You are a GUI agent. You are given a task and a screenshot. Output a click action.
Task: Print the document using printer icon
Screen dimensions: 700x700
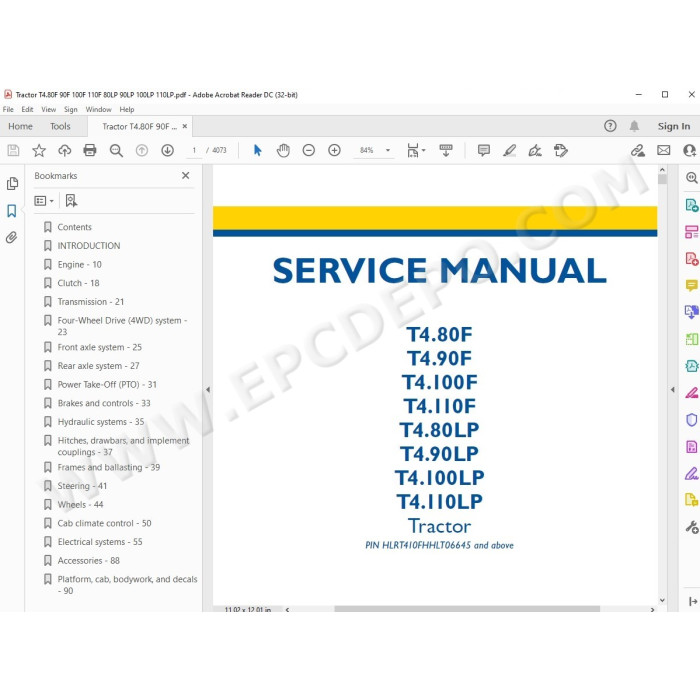[90, 150]
